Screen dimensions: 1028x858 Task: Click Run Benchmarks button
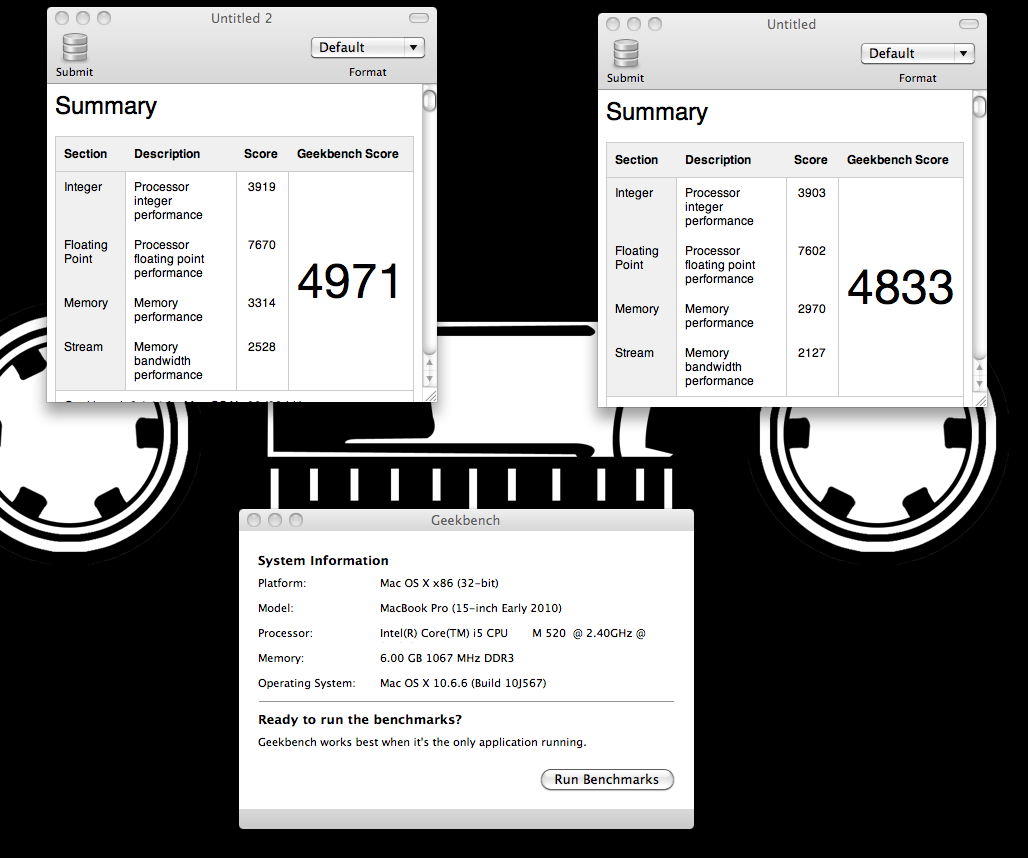pyautogui.click(x=607, y=779)
